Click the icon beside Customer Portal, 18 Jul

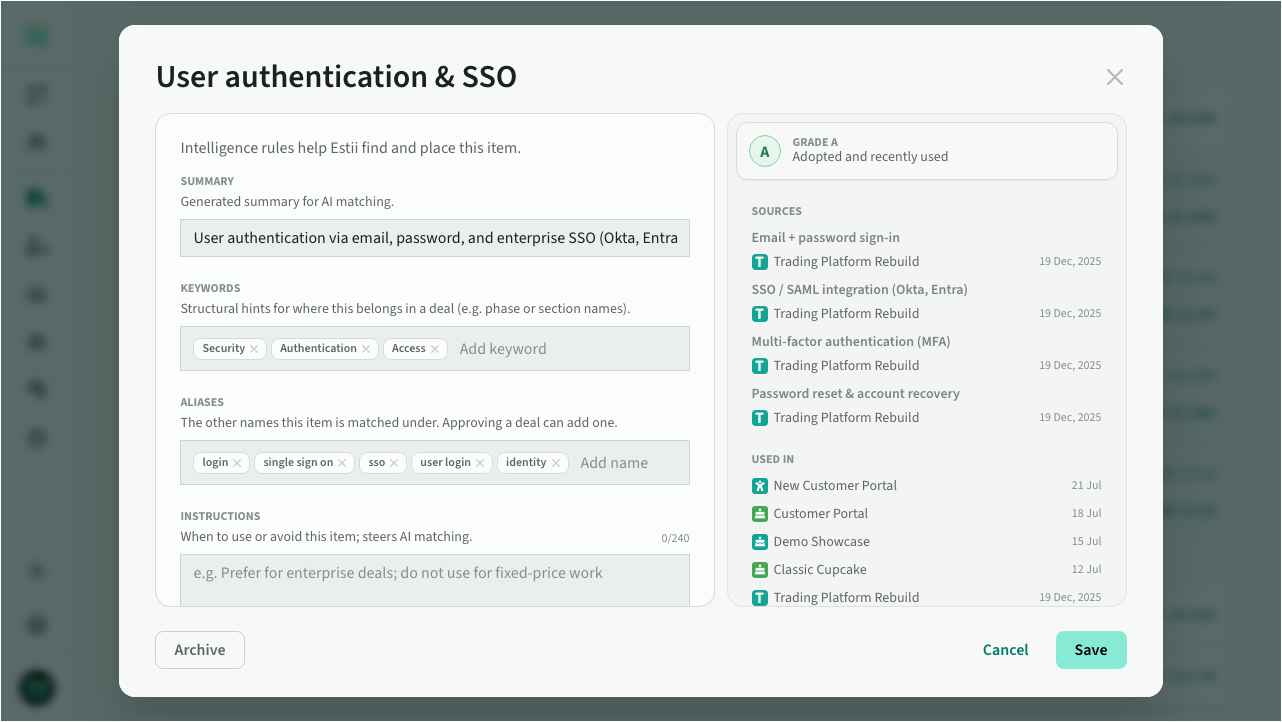click(x=760, y=514)
